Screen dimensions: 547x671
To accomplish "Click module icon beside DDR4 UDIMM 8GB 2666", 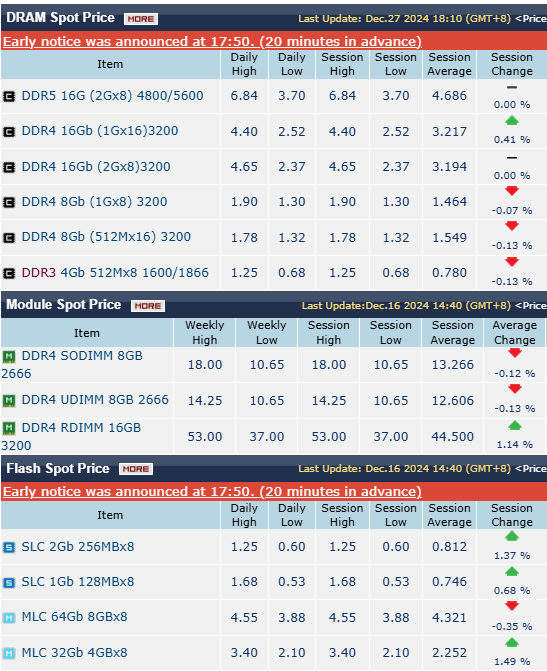I will pos(9,401).
